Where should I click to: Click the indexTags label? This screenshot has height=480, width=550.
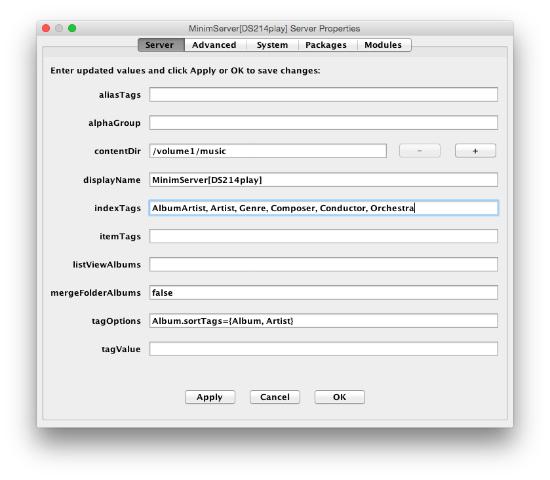click(118, 208)
